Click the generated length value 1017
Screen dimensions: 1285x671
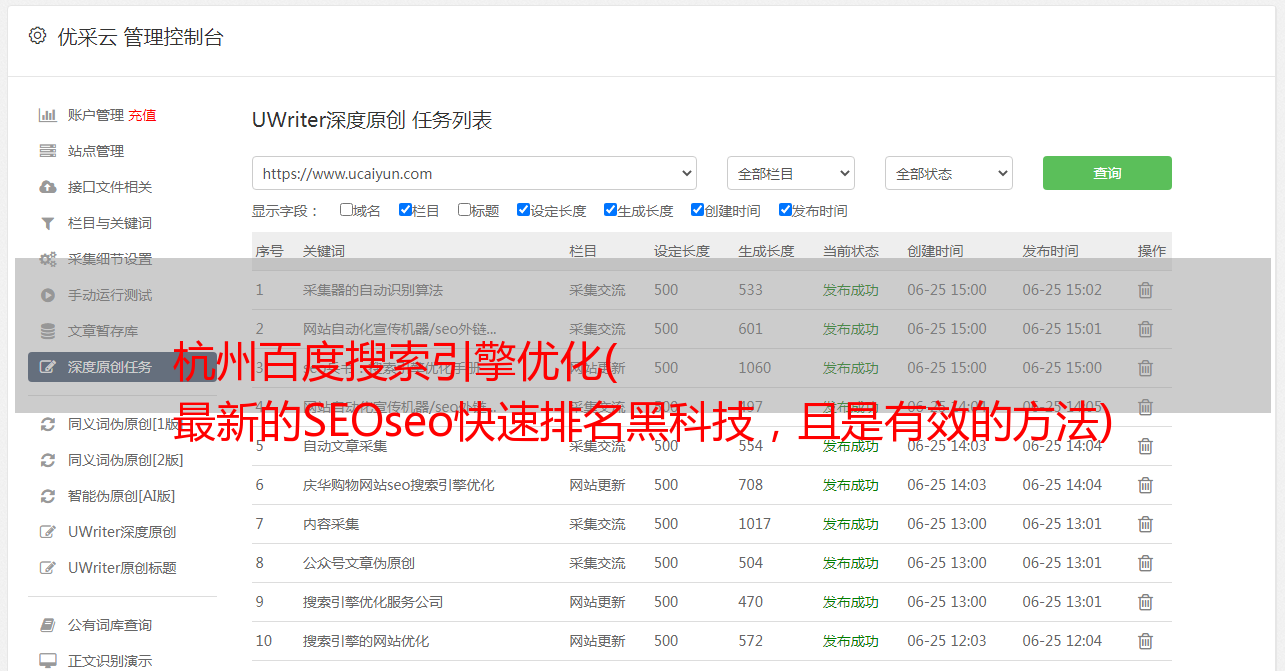tap(755, 524)
